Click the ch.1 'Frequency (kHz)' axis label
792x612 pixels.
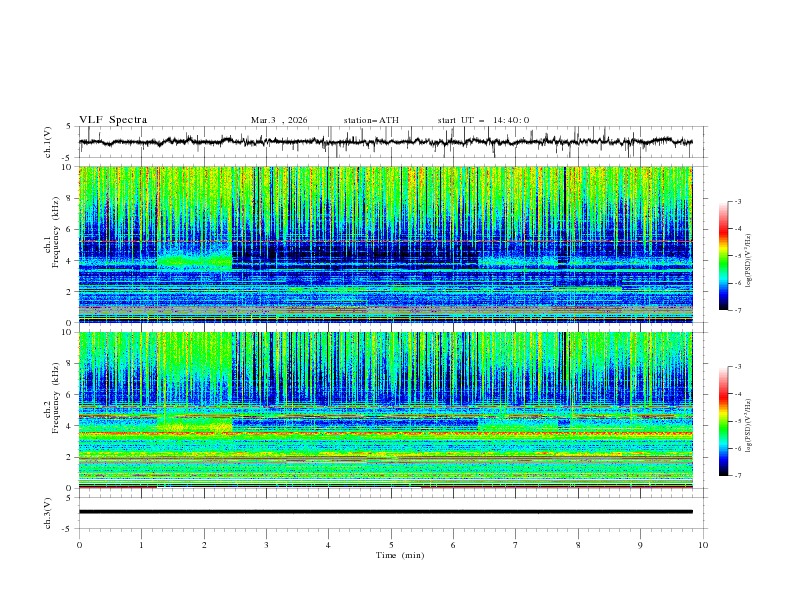(56, 233)
